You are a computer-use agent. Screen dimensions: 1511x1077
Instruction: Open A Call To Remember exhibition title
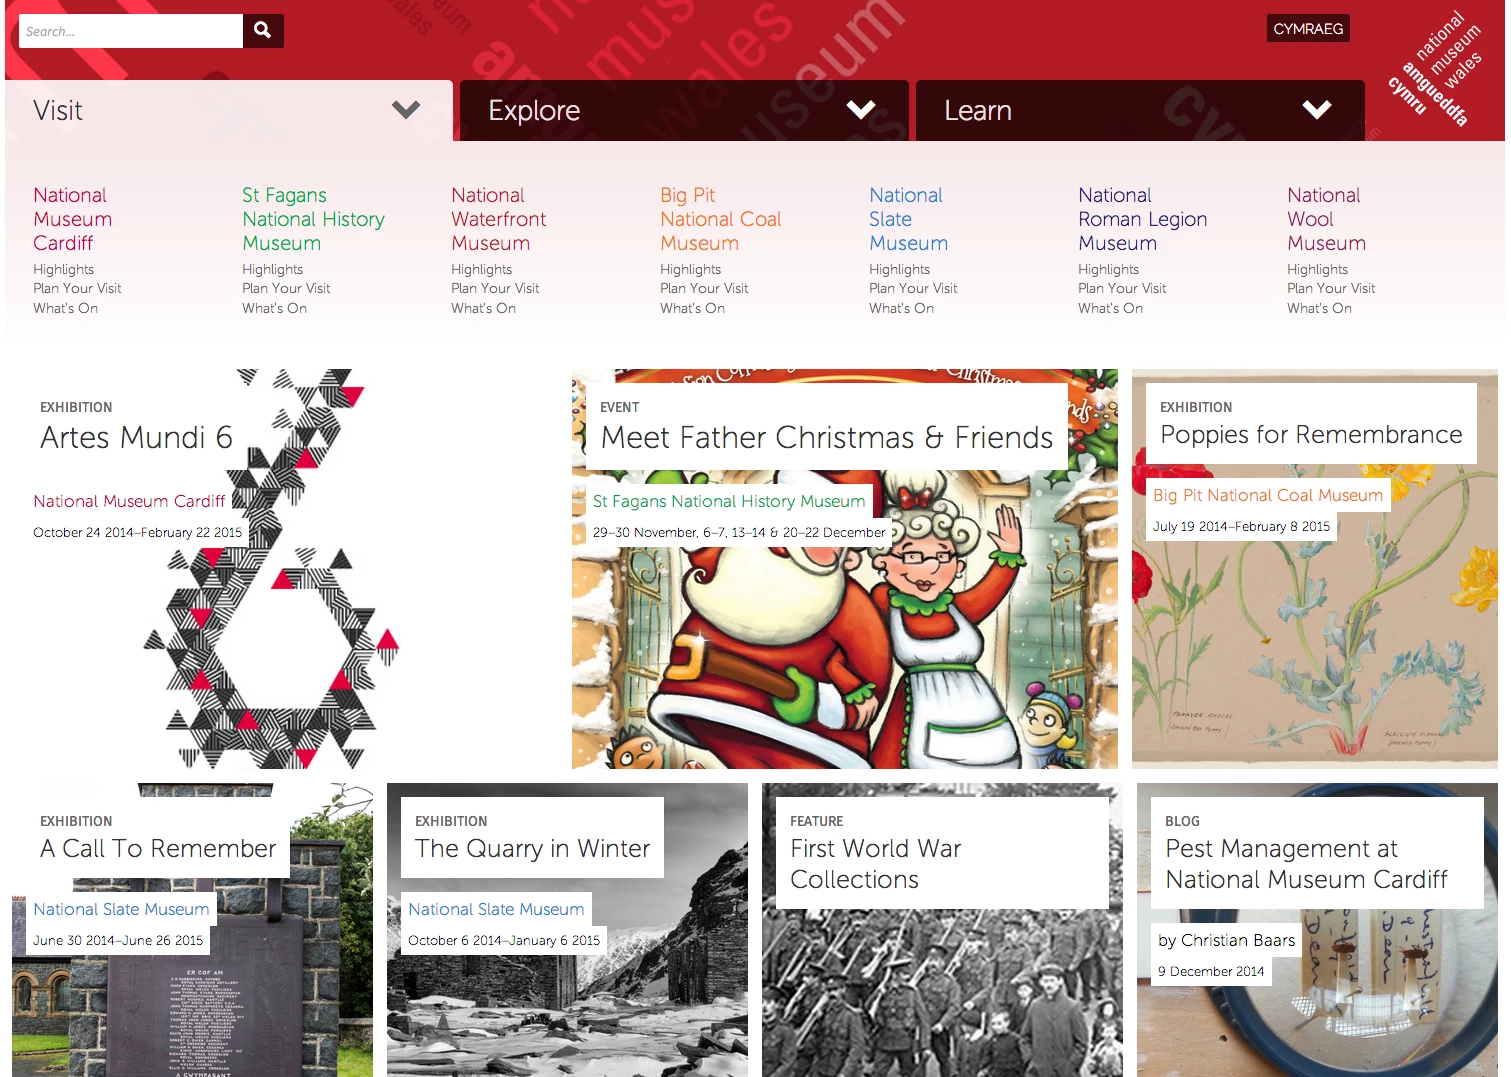click(158, 848)
